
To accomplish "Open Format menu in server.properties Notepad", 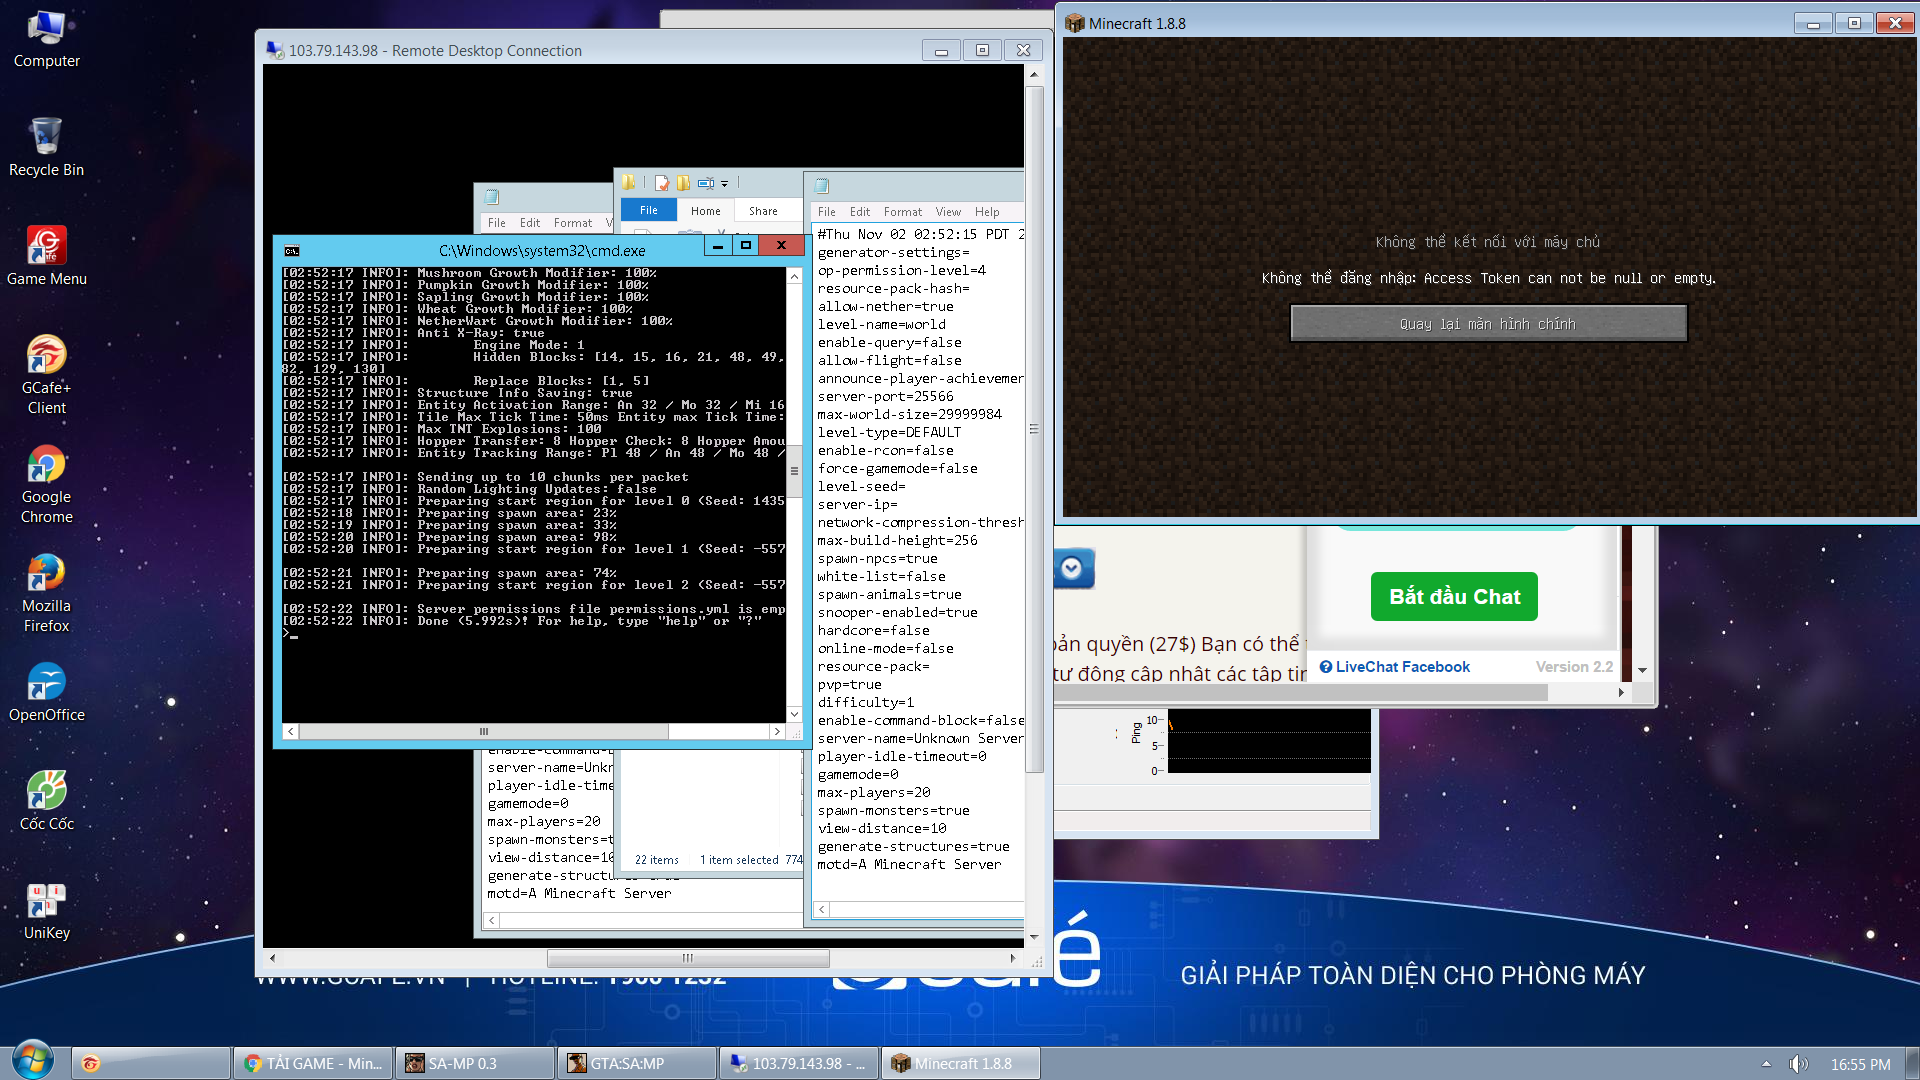I will pos(902,212).
